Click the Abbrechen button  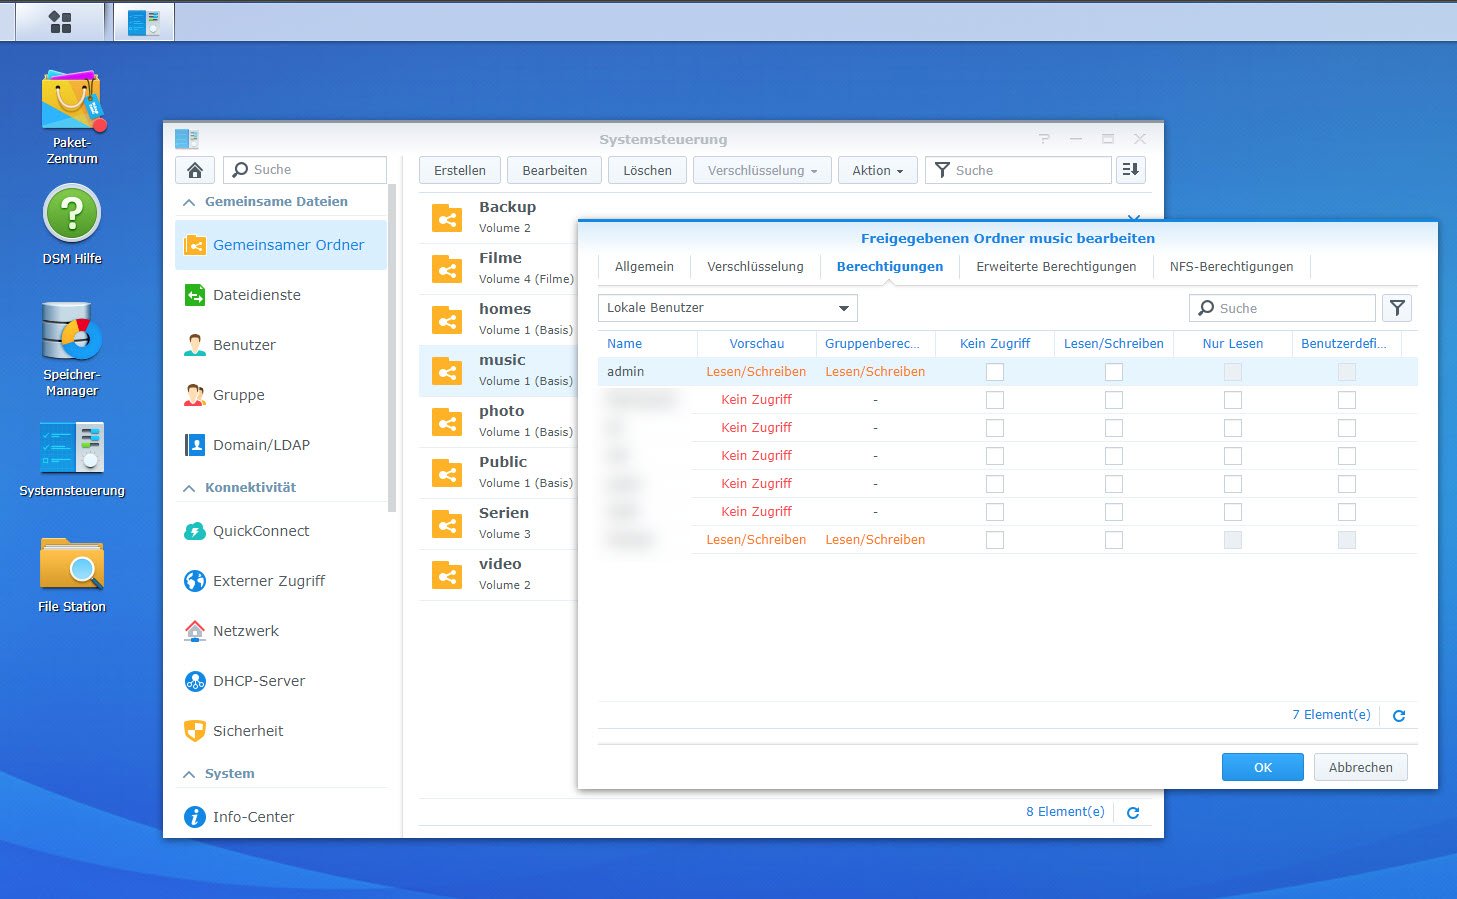pos(1360,767)
